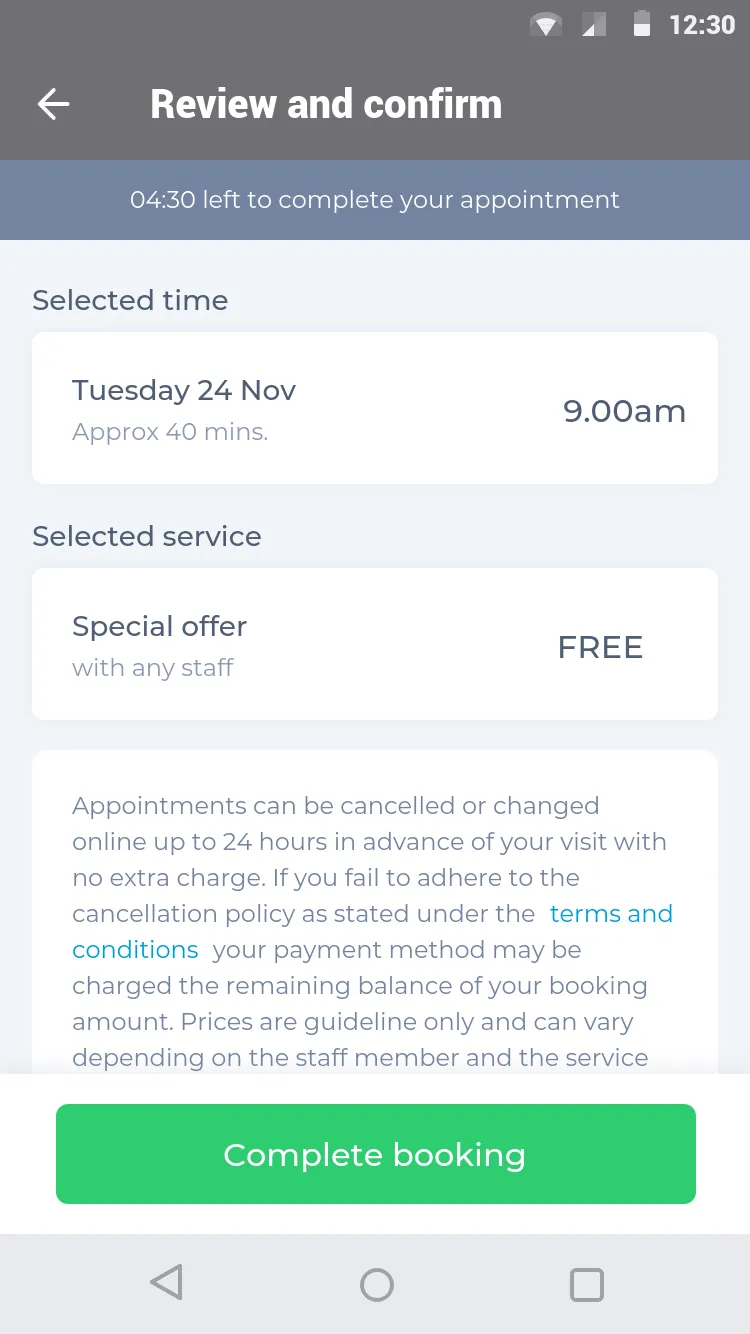Tap the FREE price label
The image size is (750, 1334).
[x=600, y=647]
